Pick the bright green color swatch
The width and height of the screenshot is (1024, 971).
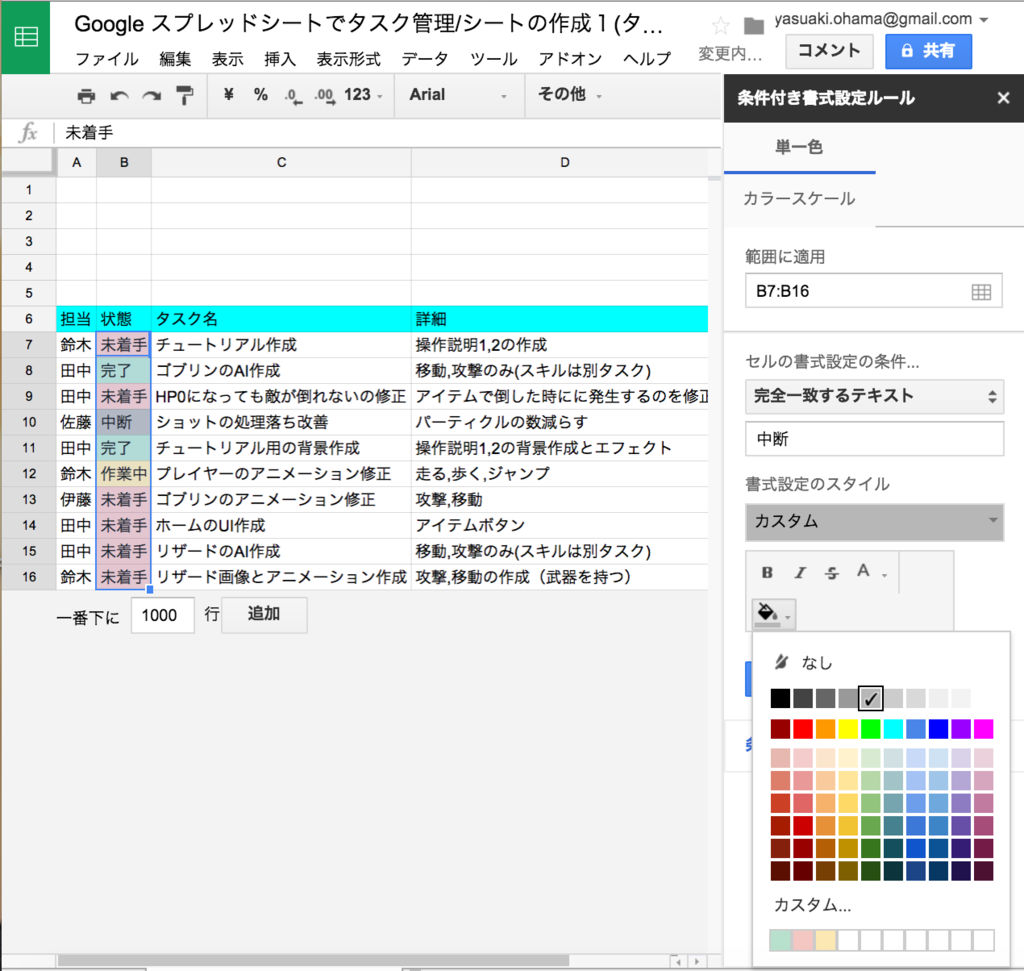(x=872, y=726)
